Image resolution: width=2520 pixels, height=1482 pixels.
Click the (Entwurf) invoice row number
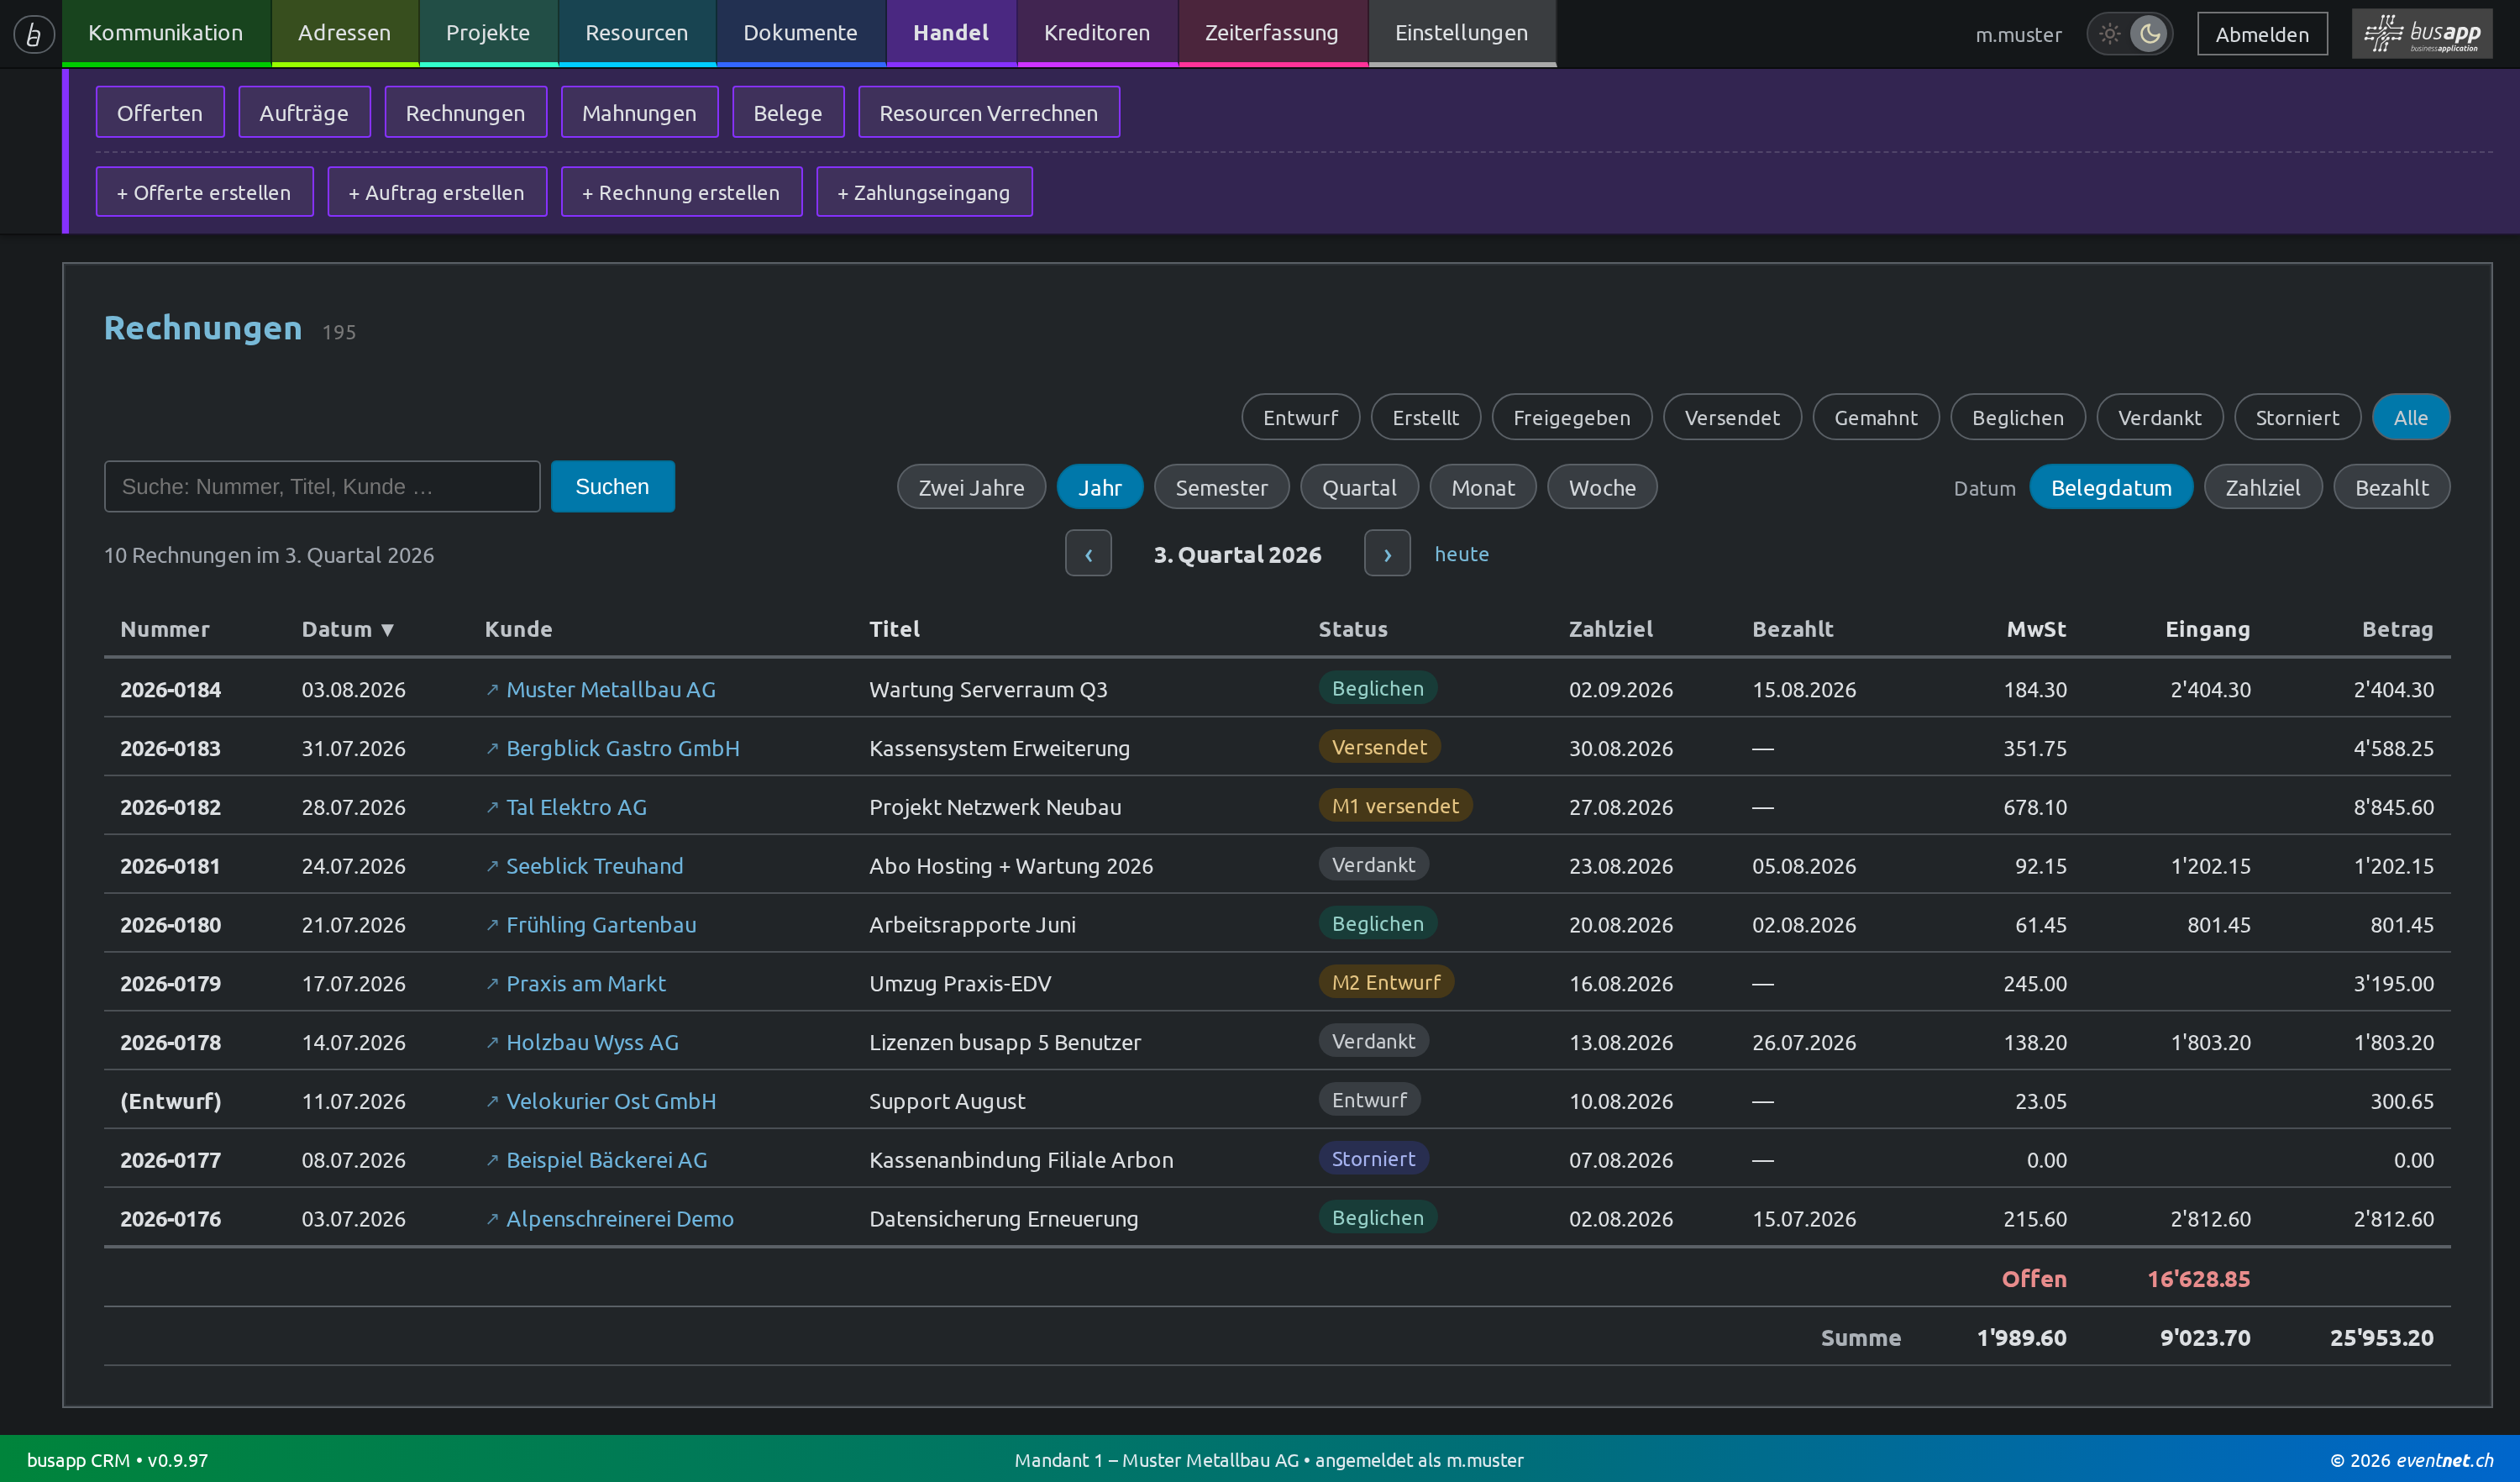170,1102
